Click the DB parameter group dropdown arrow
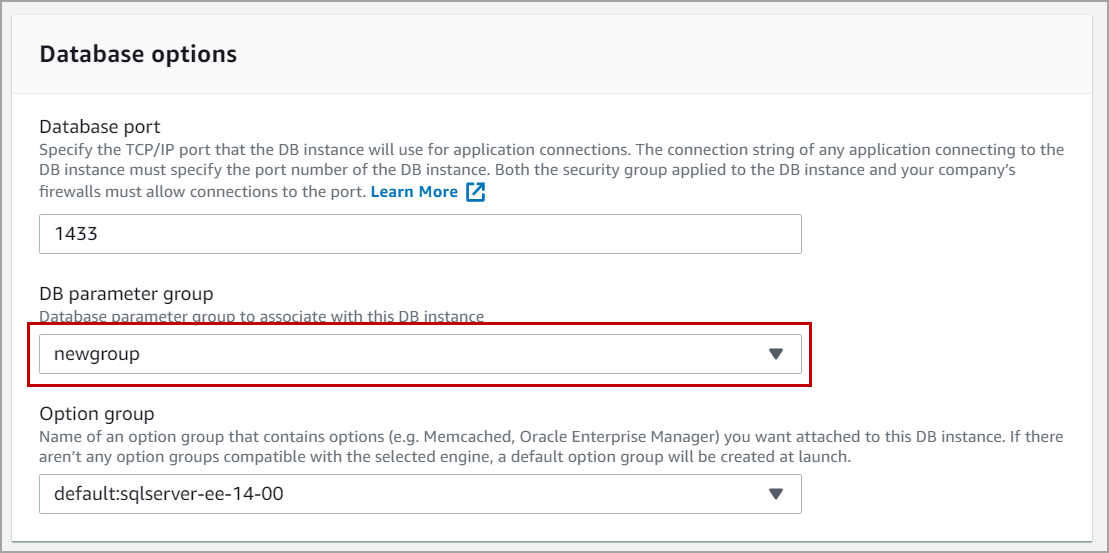The height and width of the screenshot is (553, 1109). 775,354
